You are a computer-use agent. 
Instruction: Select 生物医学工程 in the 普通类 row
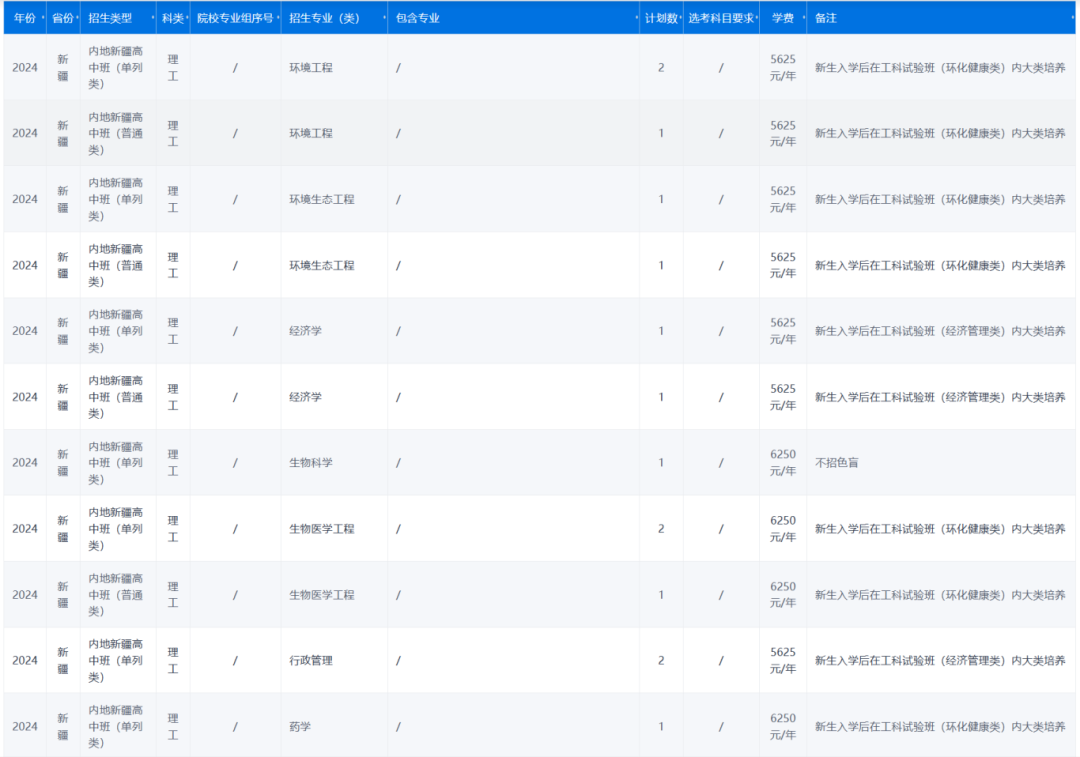coord(322,595)
